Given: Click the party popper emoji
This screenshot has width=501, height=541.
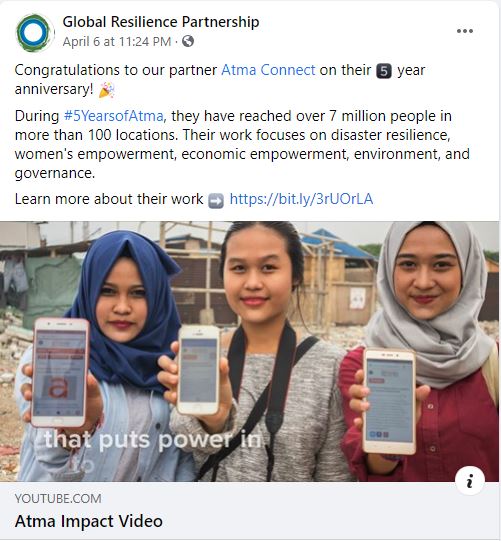Looking at the screenshot, I should (x=107, y=90).
